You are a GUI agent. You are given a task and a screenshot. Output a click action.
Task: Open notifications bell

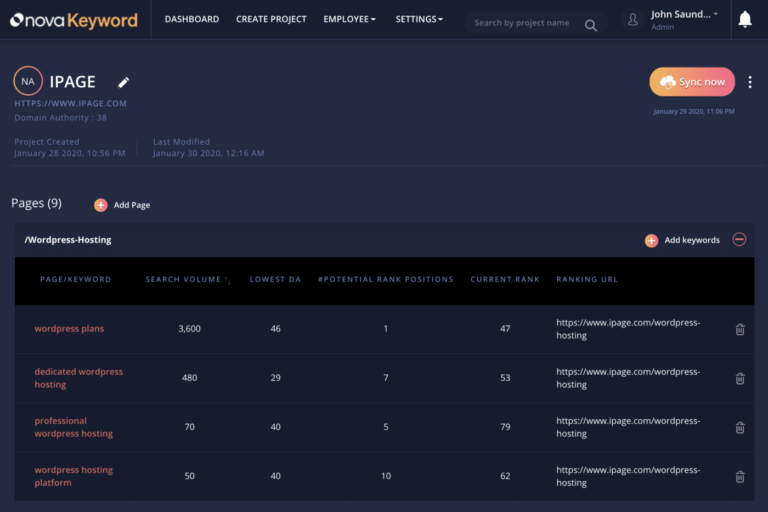[x=745, y=20]
